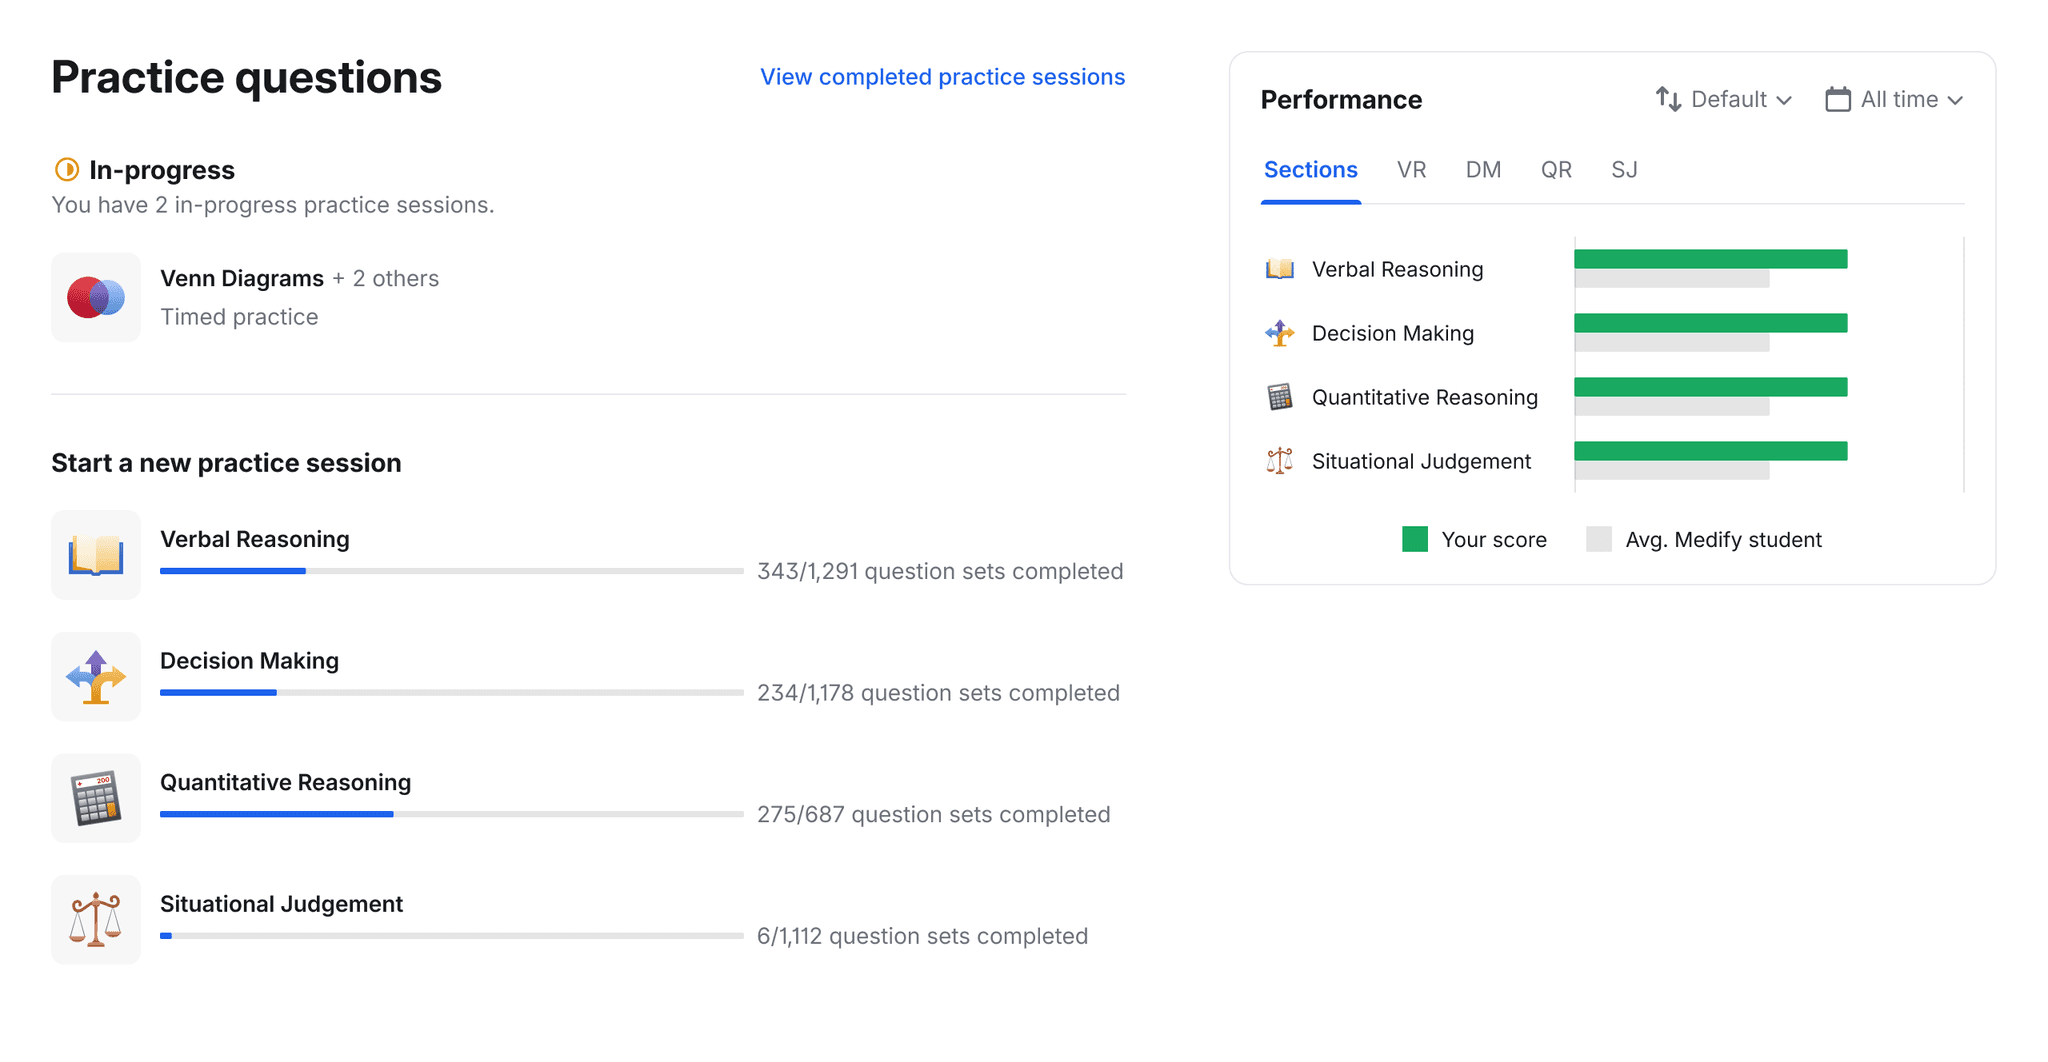
Task: Click the Verbal Reasoning book icon tile
Action: coord(96,555)
